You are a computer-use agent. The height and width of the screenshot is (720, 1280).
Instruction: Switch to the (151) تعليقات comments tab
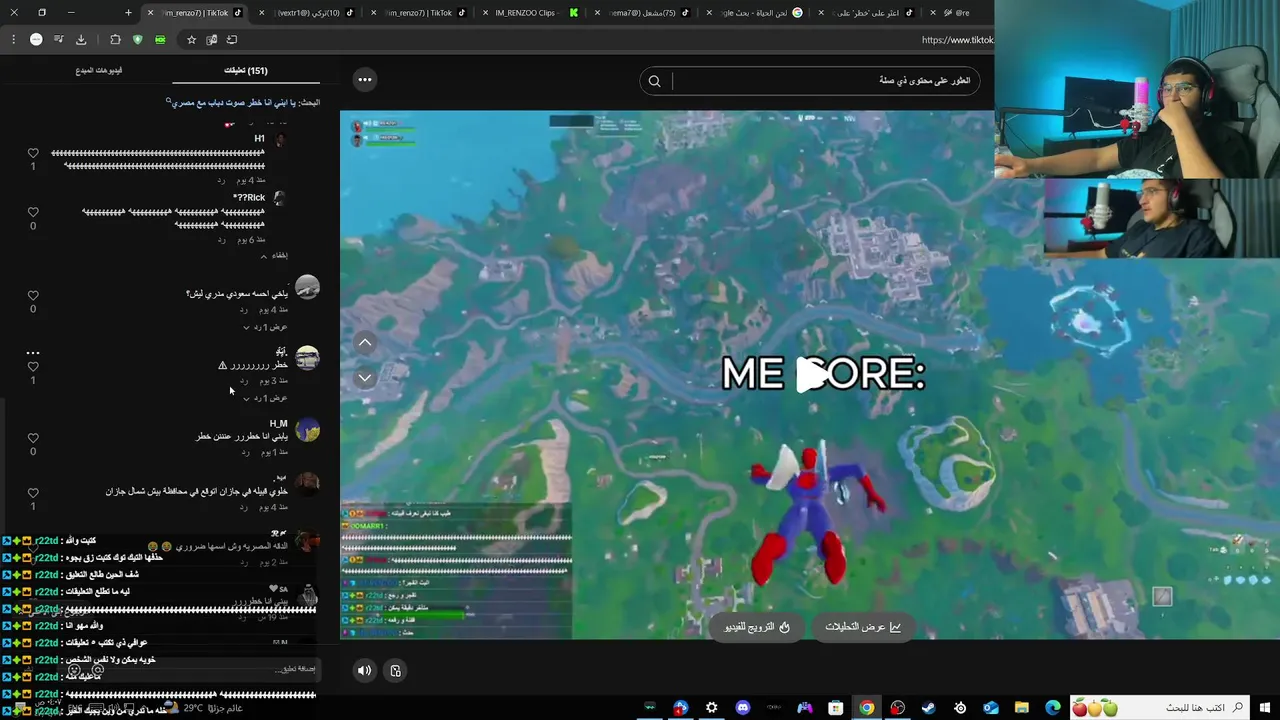click(x=246, y=71)
